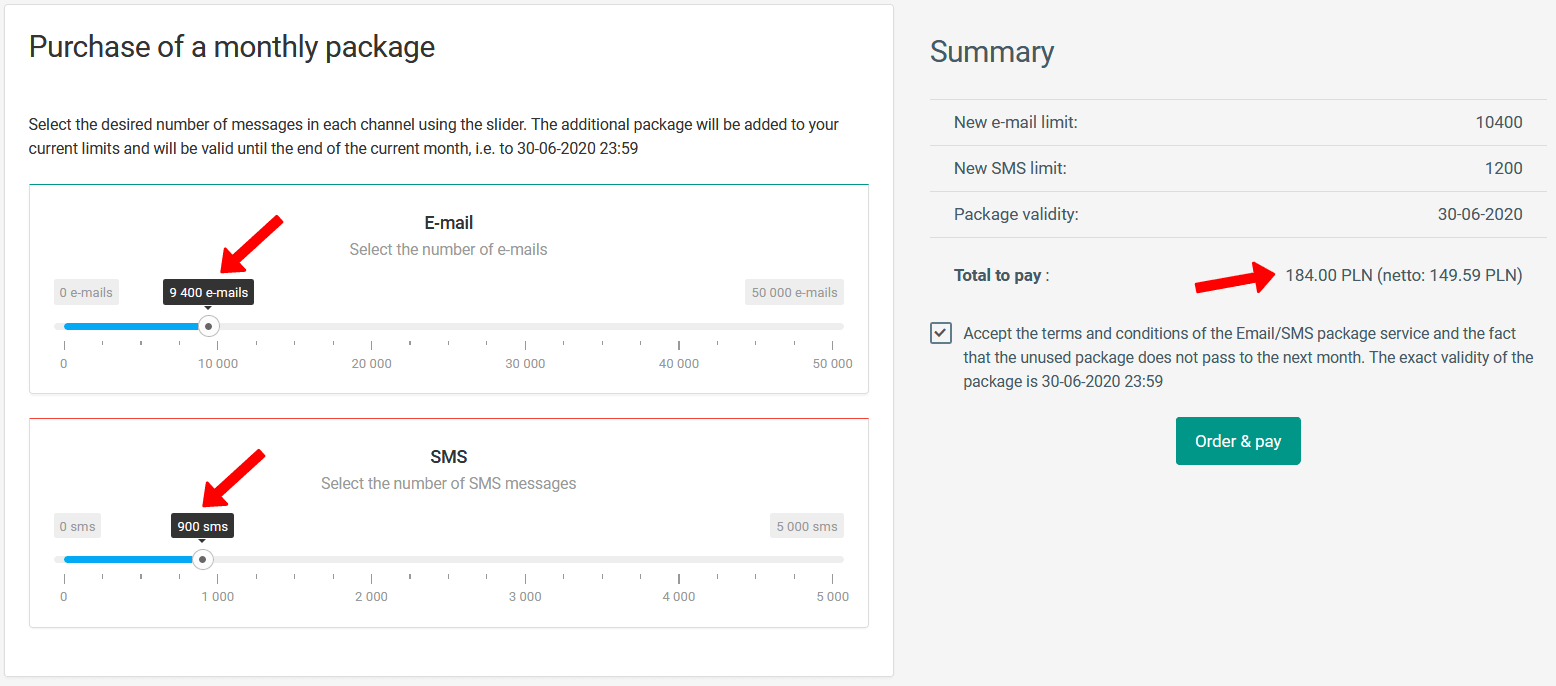Click the '50 000 e-mails' maximum badge
This screenshot has width=1556, height=686.
tap(794, 292)
